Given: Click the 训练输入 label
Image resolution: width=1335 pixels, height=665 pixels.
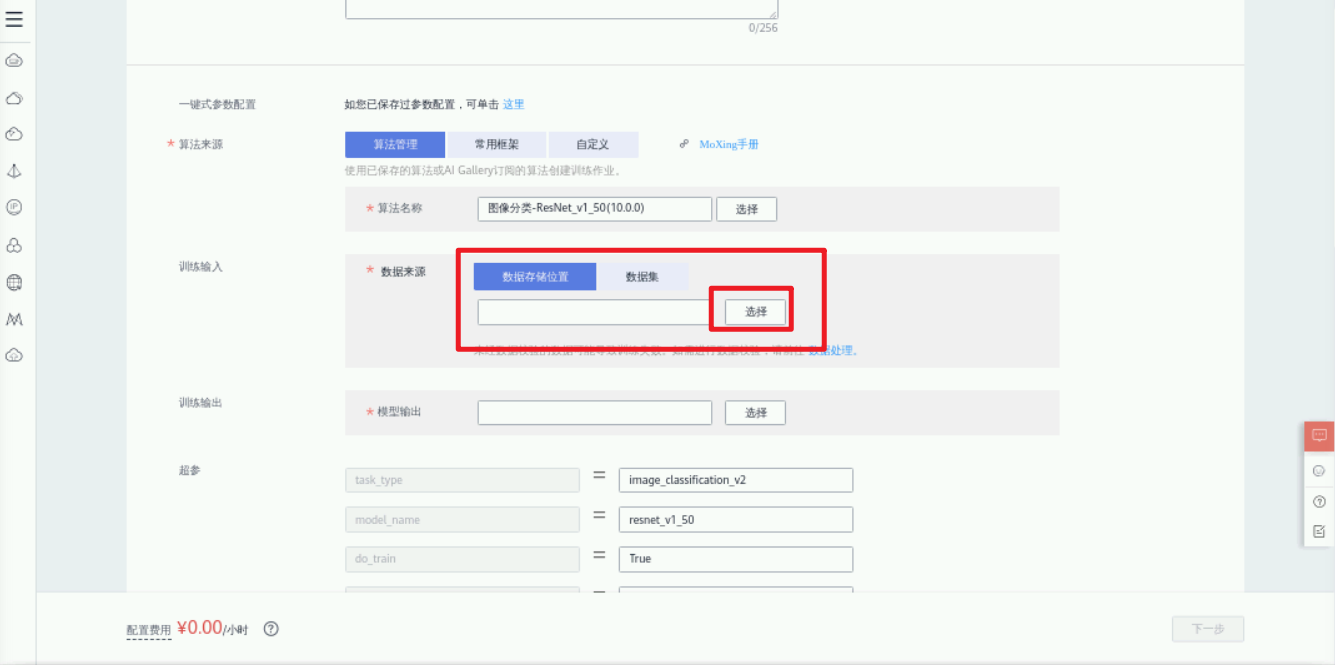Looking at the screenshot, I should point(200,267).
